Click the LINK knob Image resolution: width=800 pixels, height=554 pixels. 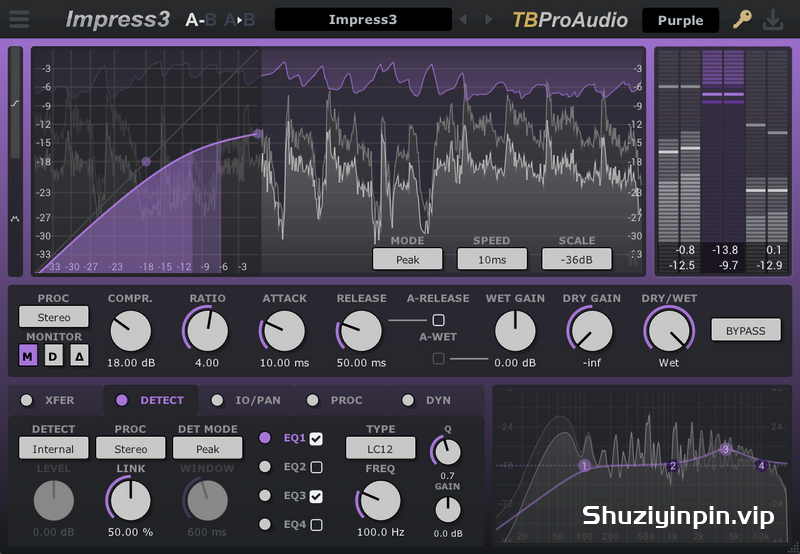131,500
